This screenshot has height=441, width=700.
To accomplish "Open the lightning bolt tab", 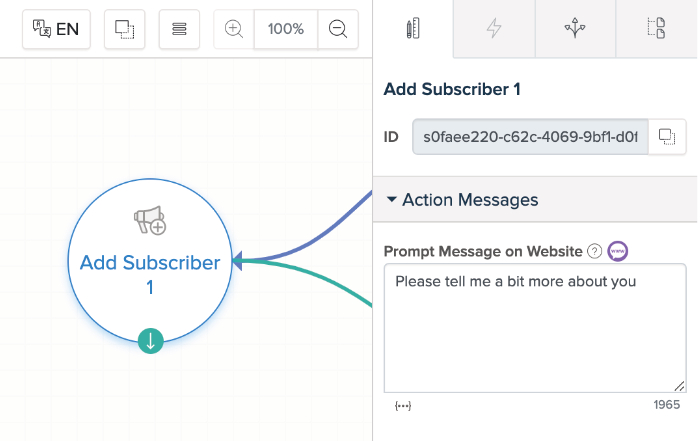I will point(493,29).
